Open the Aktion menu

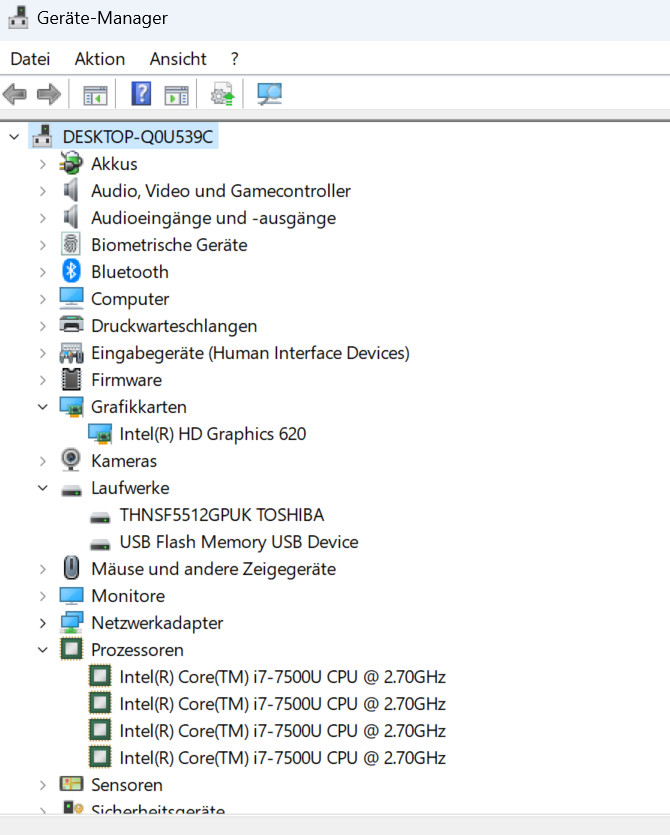pyautogui.click(x=100, y=59)
